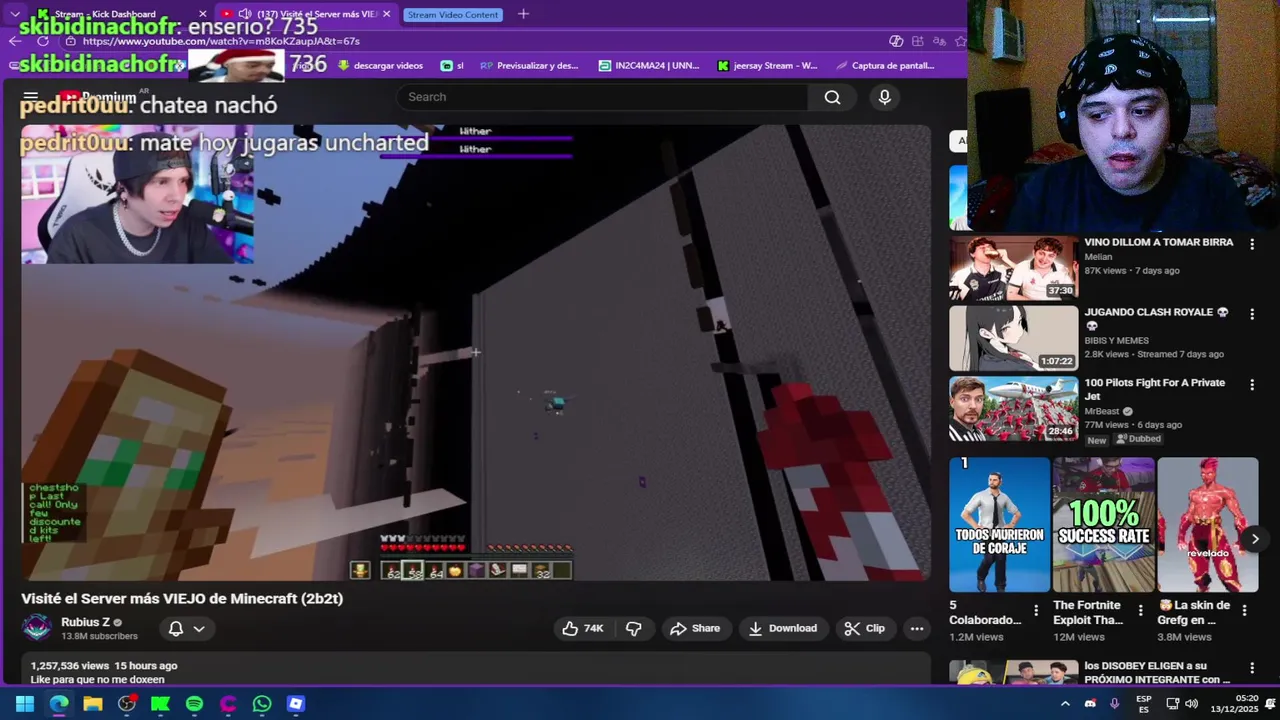Viewport: 1280px width, 720px height.
Task: Open File Explorer from taskbar
Action: point(93,704)
